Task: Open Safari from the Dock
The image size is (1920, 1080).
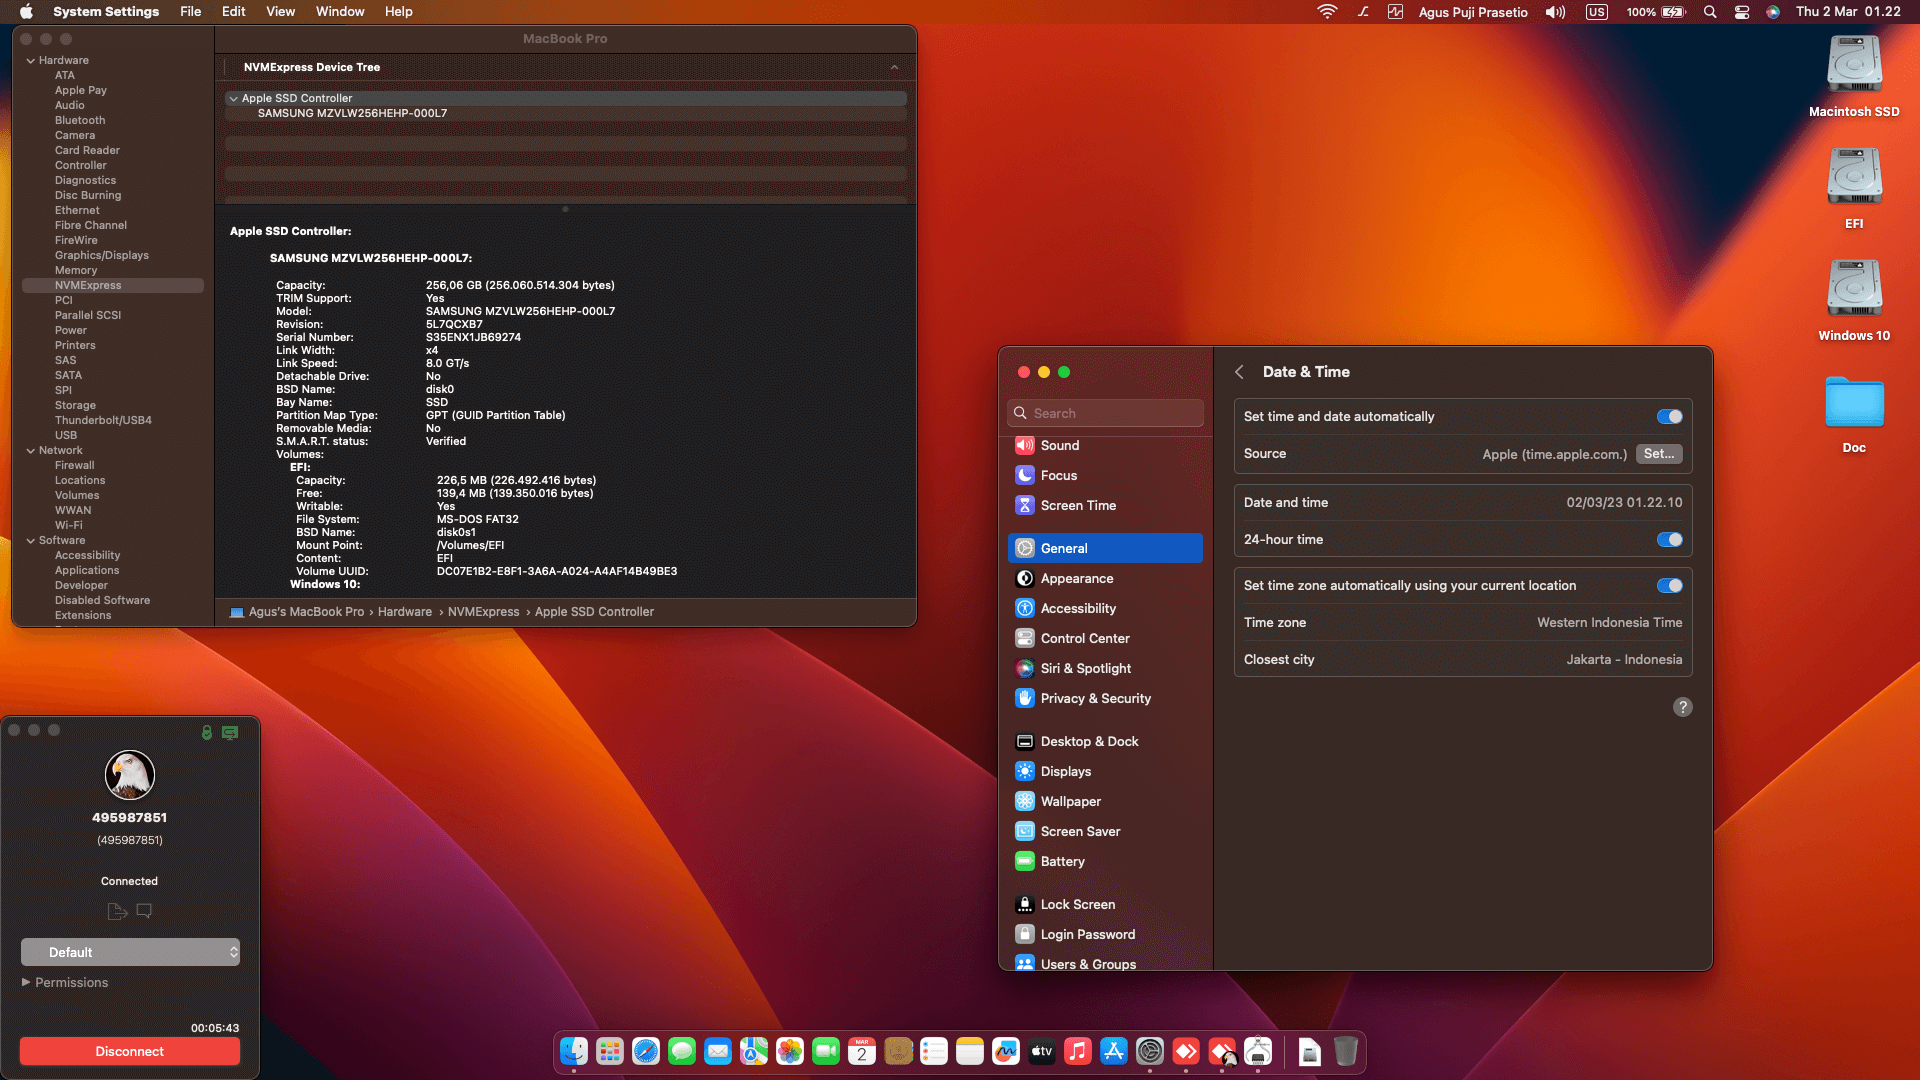Action: pyautogui.click(x=644, y=1052)
